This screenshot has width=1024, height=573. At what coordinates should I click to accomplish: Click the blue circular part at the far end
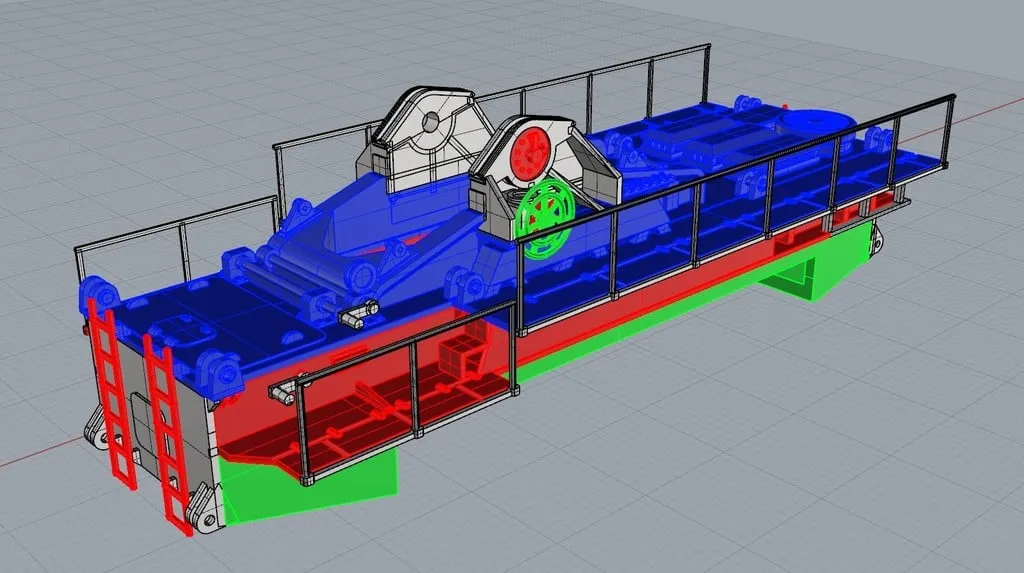pos(820,122)
